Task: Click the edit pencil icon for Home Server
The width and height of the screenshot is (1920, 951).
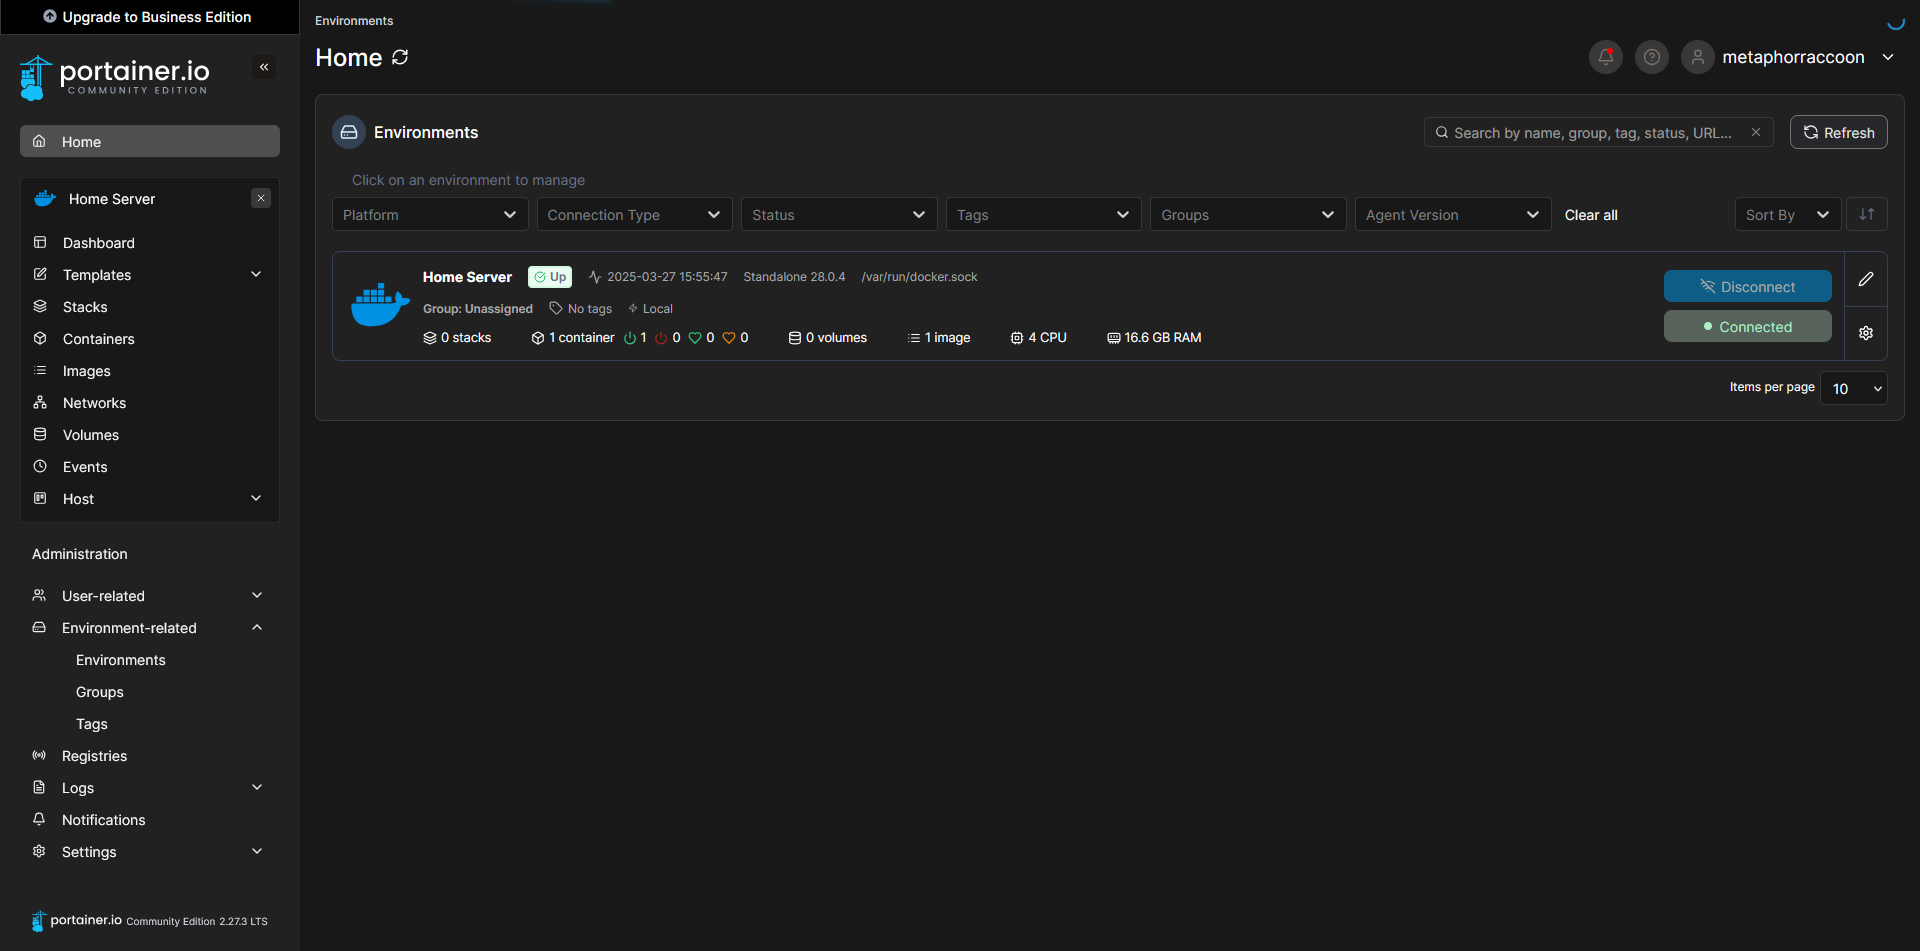Action: pyautogui.click(x=1865, y=280)
